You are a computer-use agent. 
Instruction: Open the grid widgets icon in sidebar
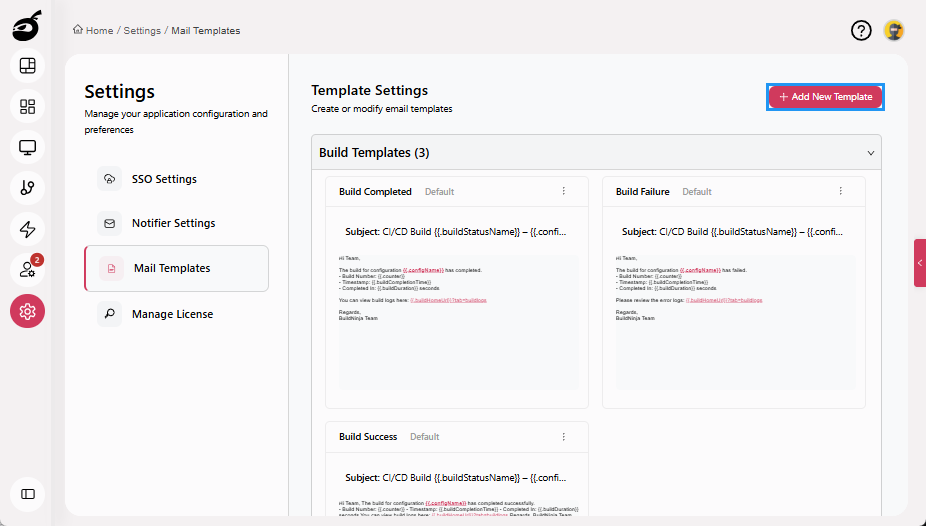click(x=27, y=106)
